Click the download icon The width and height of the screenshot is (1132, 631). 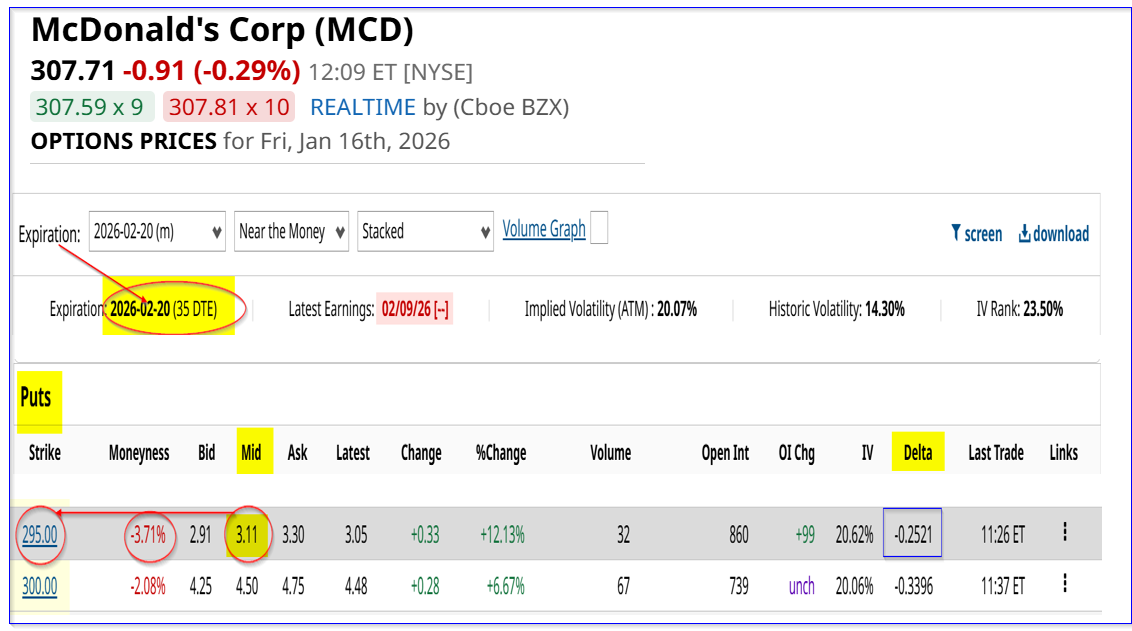[x=1025, y=234]
